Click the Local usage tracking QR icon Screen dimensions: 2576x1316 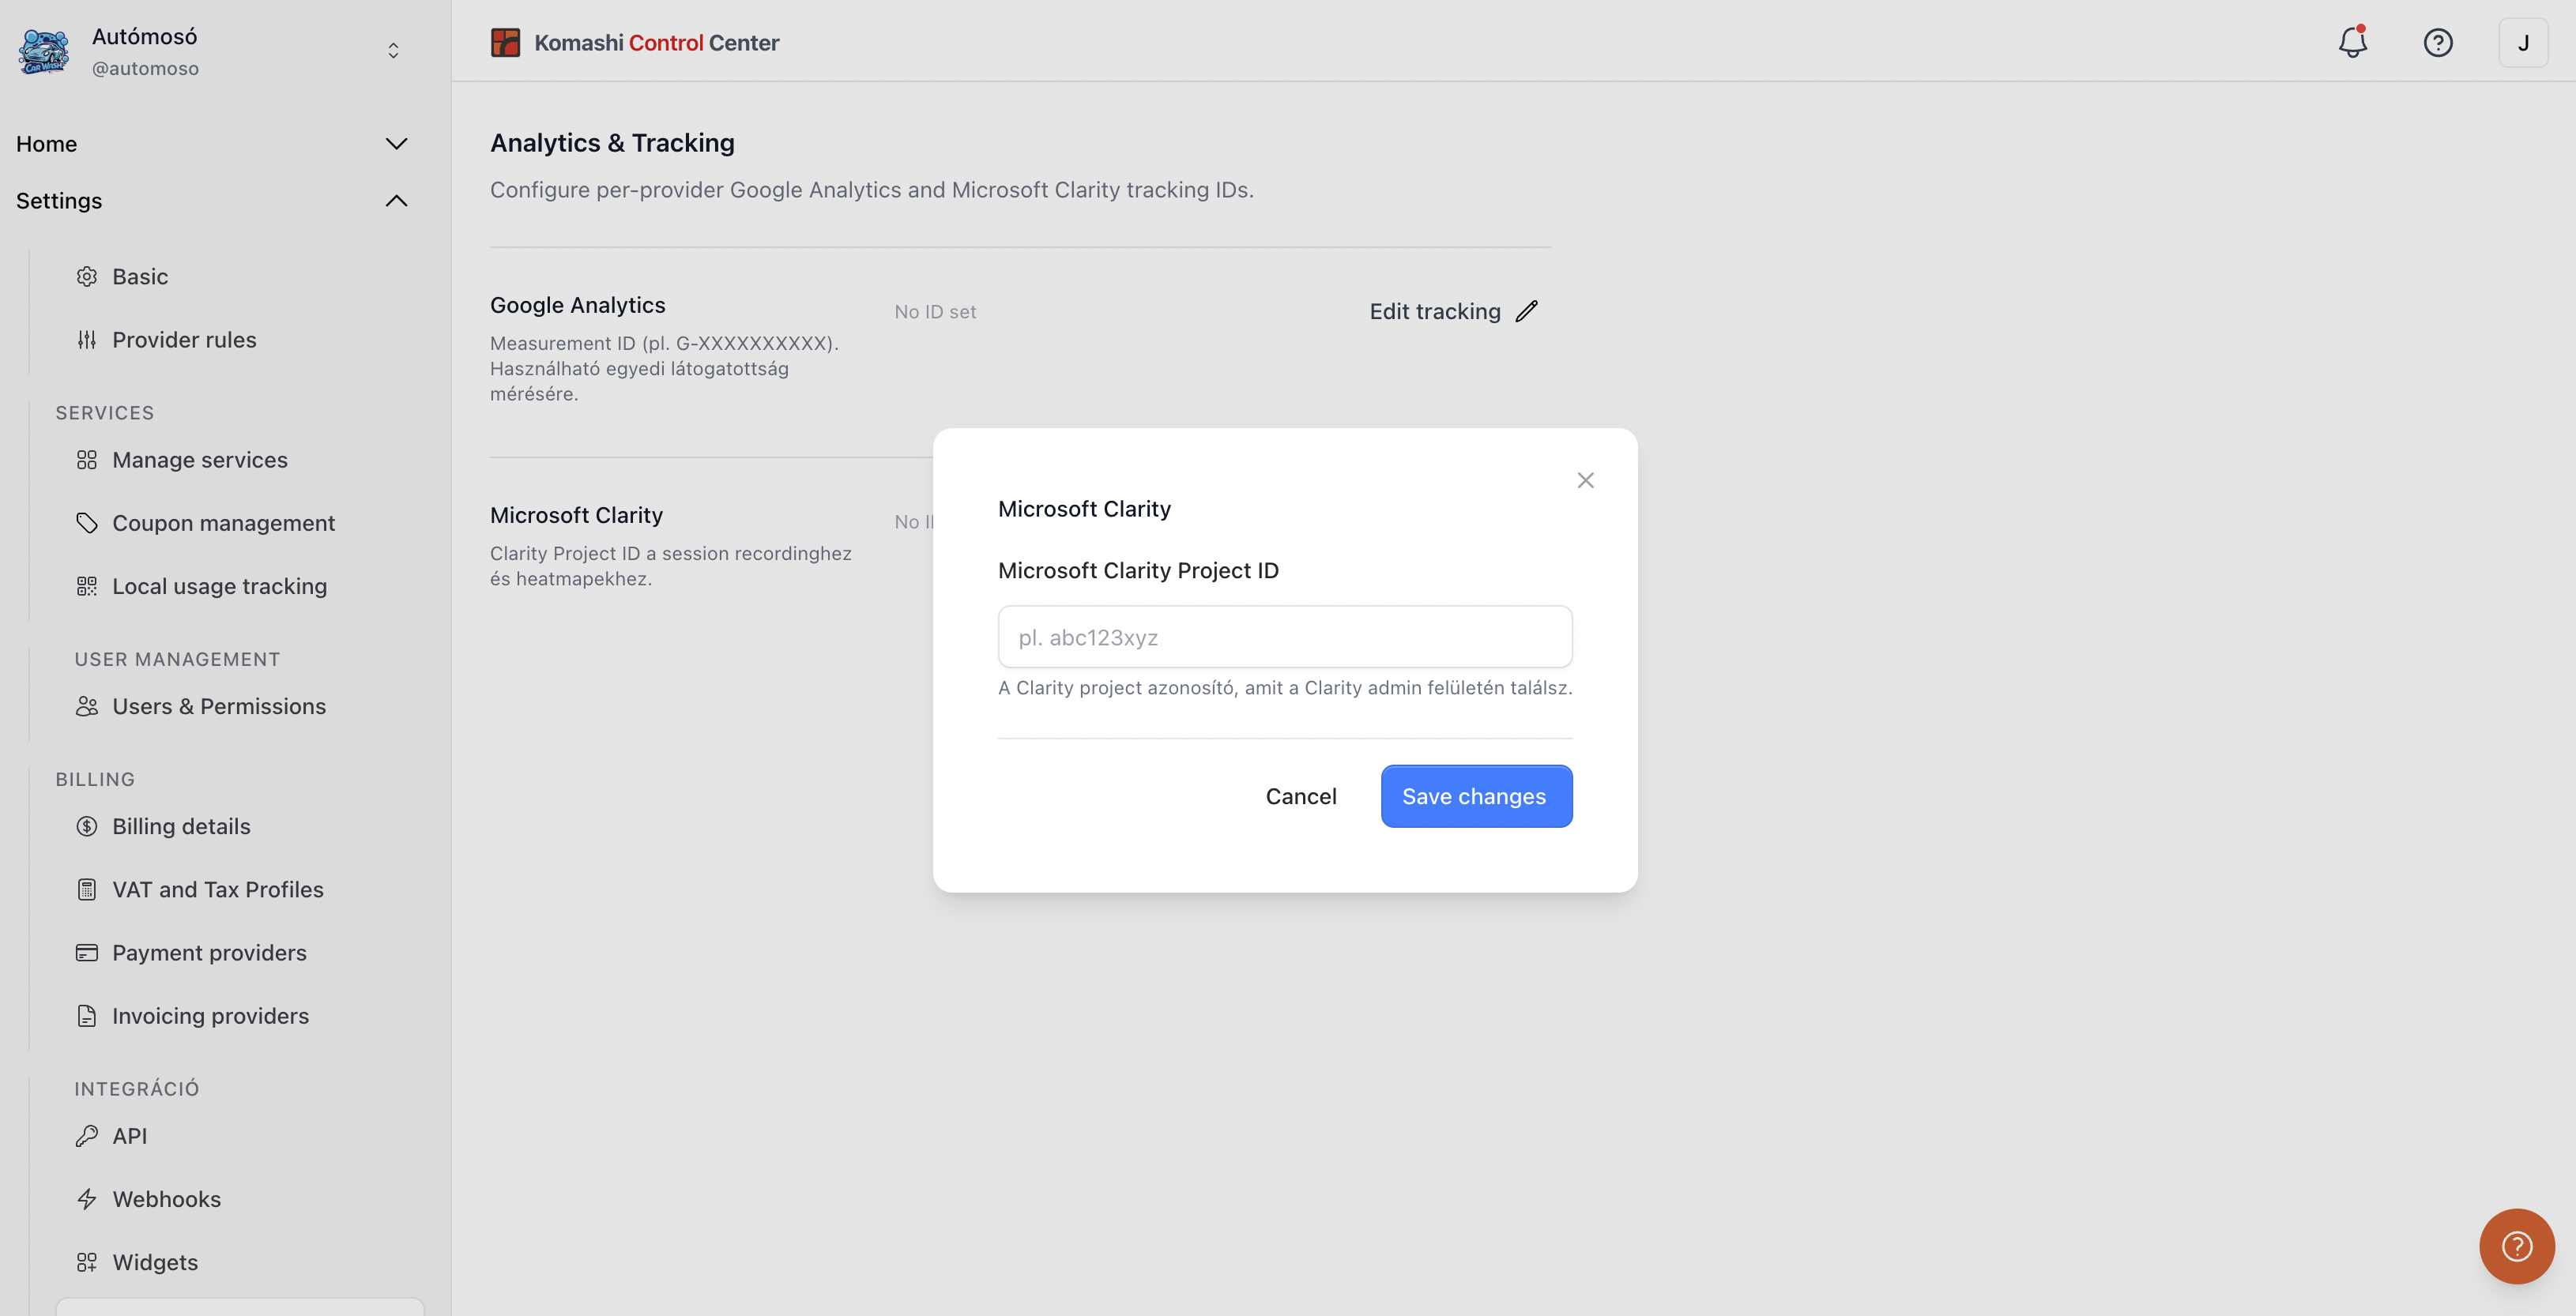[87, 585]
